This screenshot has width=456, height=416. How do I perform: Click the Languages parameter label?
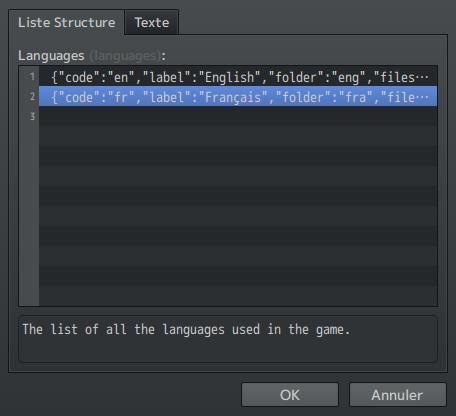coord(92,56)
